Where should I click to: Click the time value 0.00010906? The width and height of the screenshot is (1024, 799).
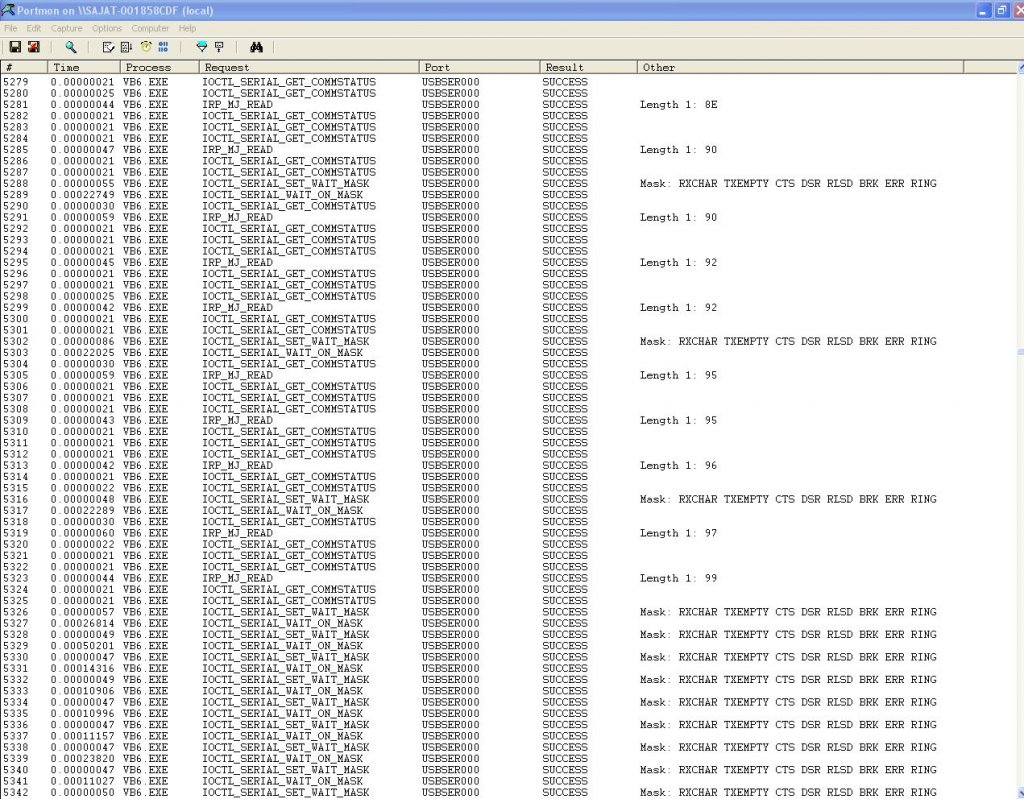tap(82, 691)
